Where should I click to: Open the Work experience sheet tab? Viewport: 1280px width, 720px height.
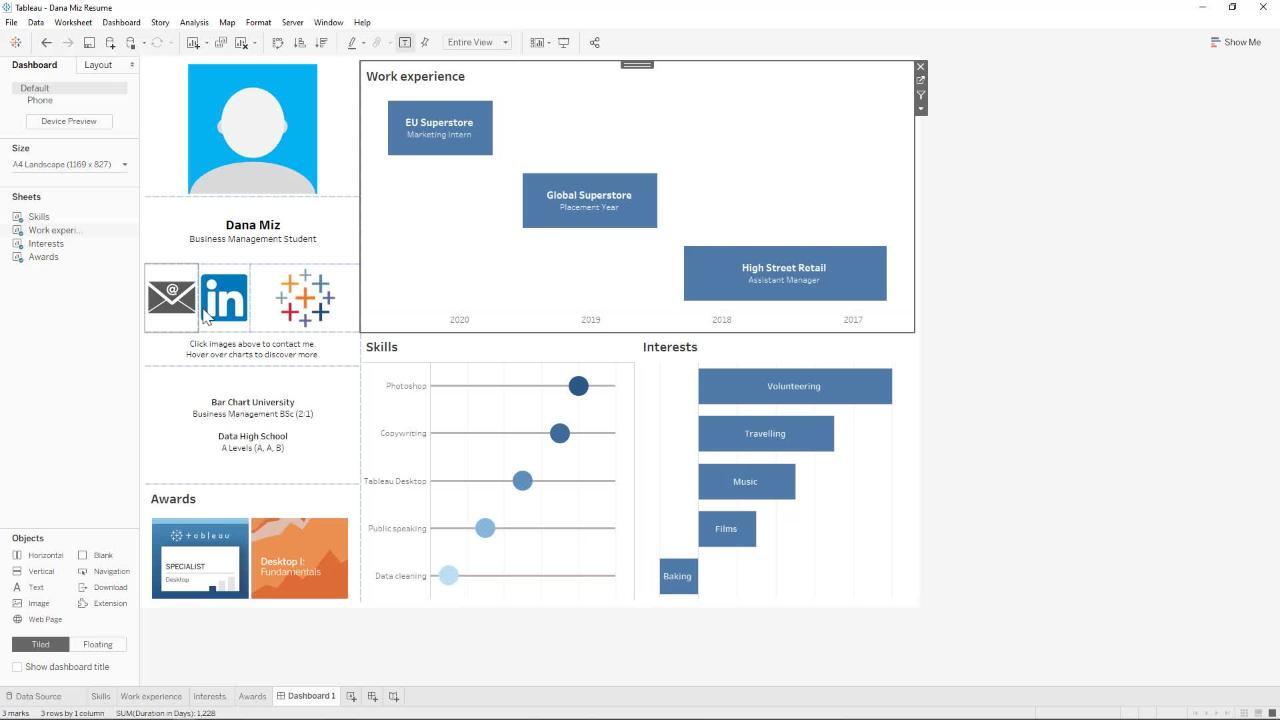[151, 696]
